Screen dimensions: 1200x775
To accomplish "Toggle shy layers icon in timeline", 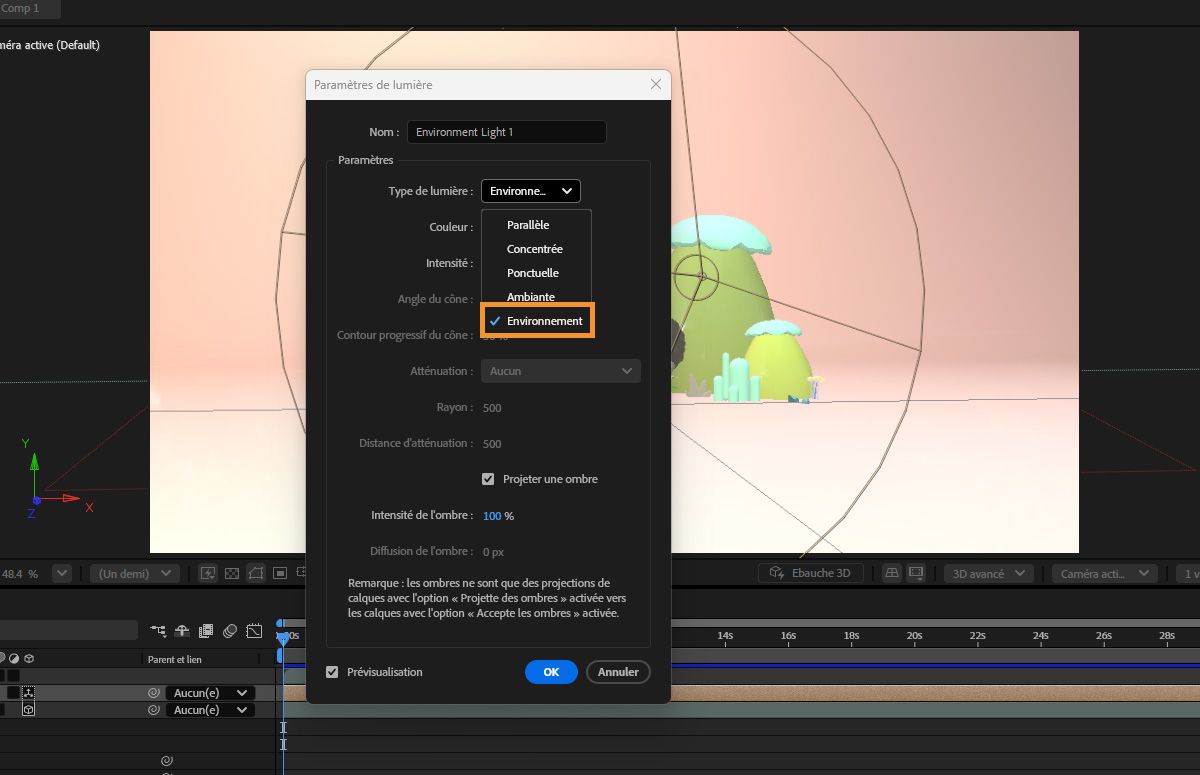I will coord(182,630).
